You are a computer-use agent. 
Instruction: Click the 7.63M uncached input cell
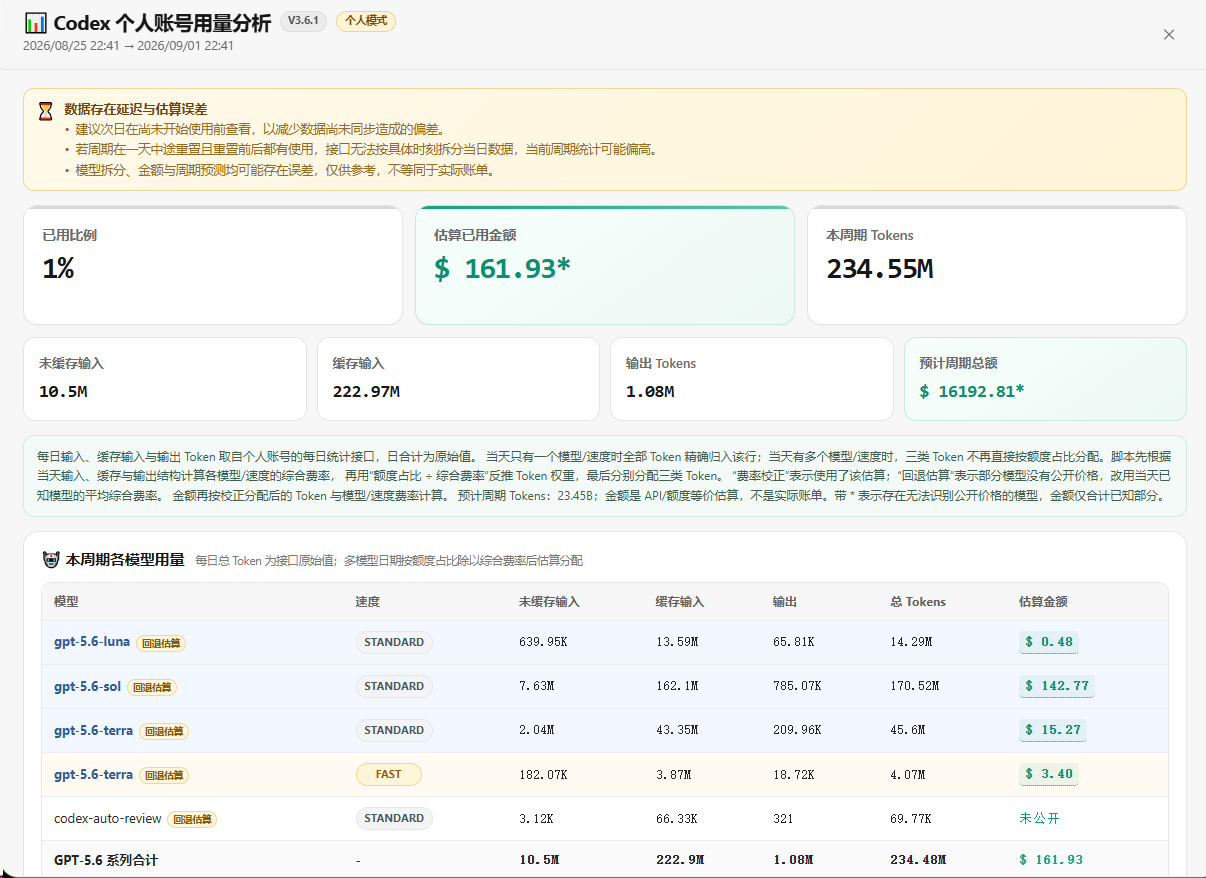point(536,686)
